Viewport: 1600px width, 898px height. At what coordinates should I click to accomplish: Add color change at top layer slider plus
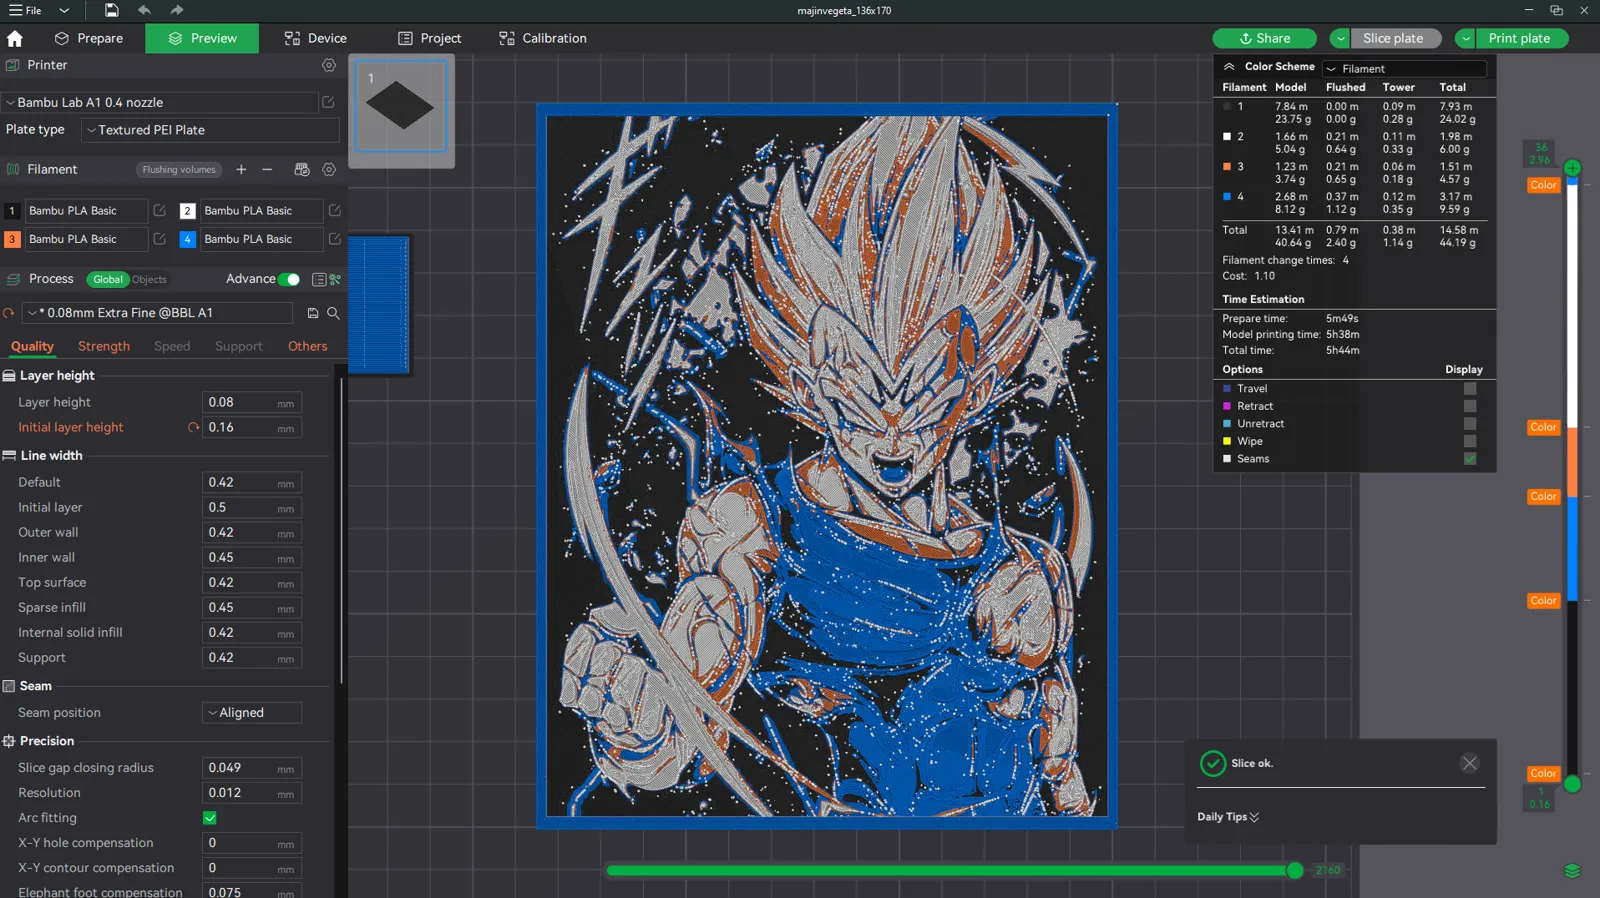coord(1572,168)
